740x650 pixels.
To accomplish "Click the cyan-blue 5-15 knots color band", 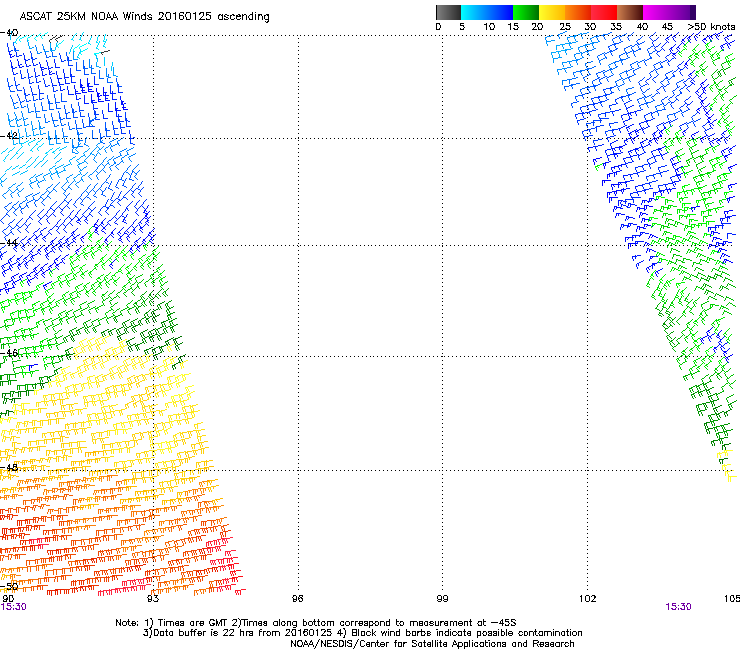I will 487,12.
